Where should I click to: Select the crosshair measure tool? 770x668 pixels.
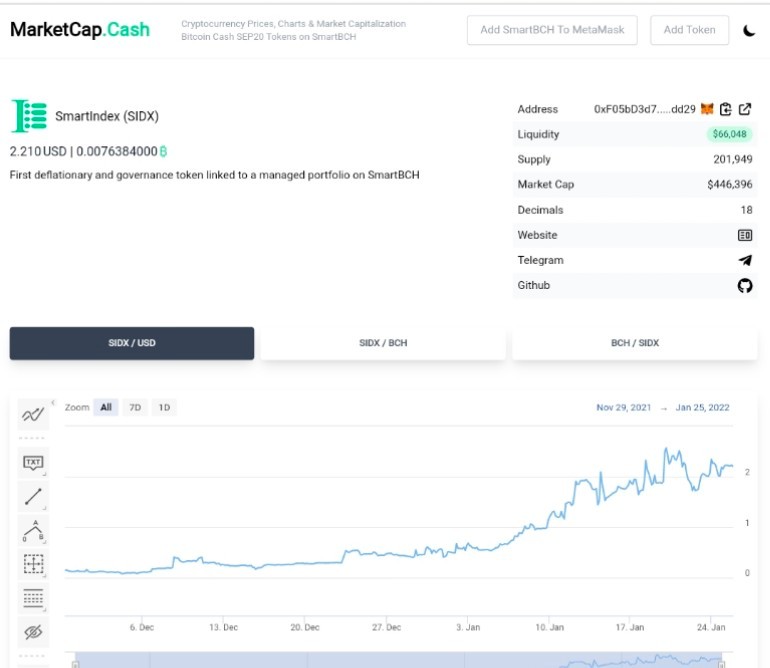pos(33,564)
